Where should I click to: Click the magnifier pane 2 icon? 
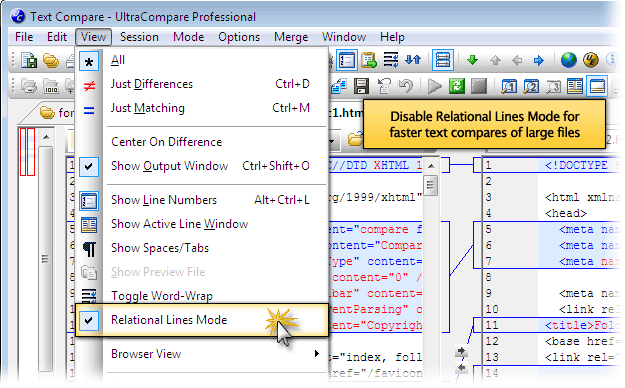coord(531,86)
